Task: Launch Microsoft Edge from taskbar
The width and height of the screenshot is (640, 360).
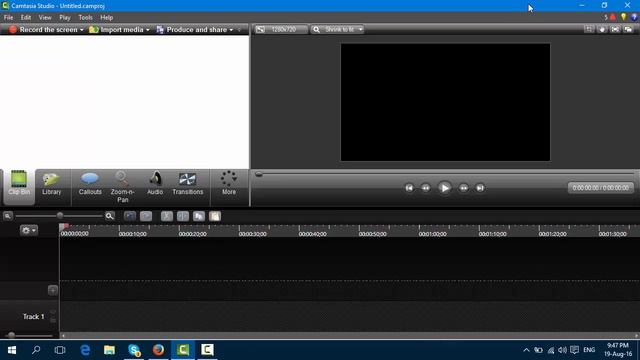Action: coord(85,350)
